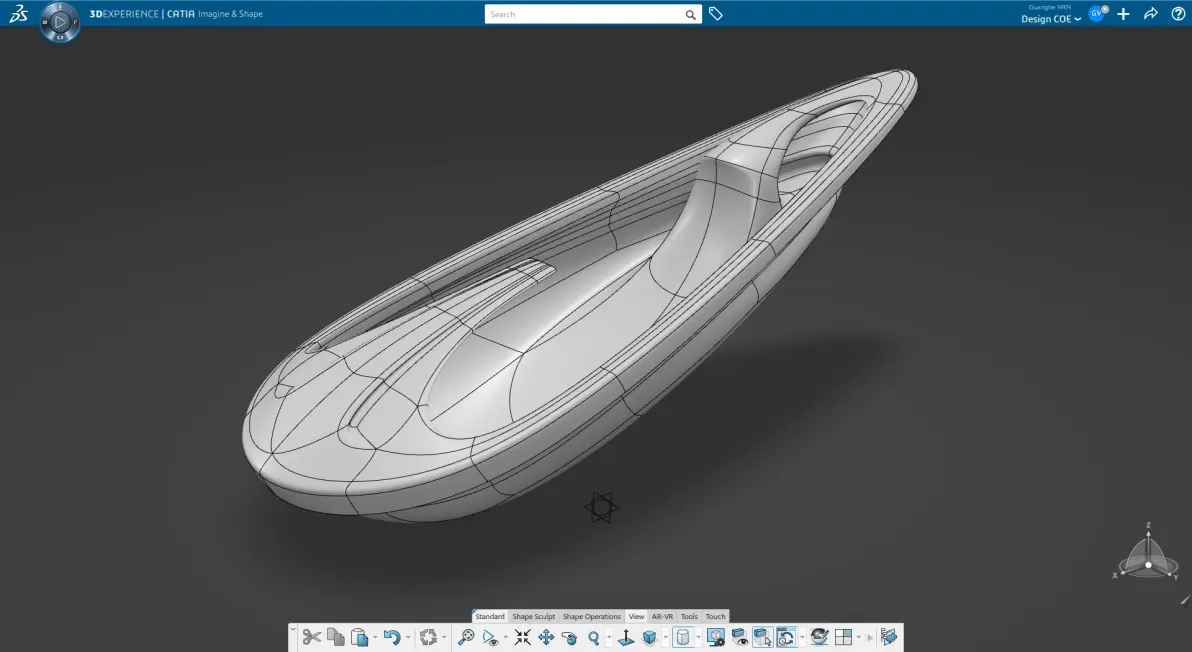Open the Shape Operations tab
The image size is (1192, 652).
pos(591,616)
